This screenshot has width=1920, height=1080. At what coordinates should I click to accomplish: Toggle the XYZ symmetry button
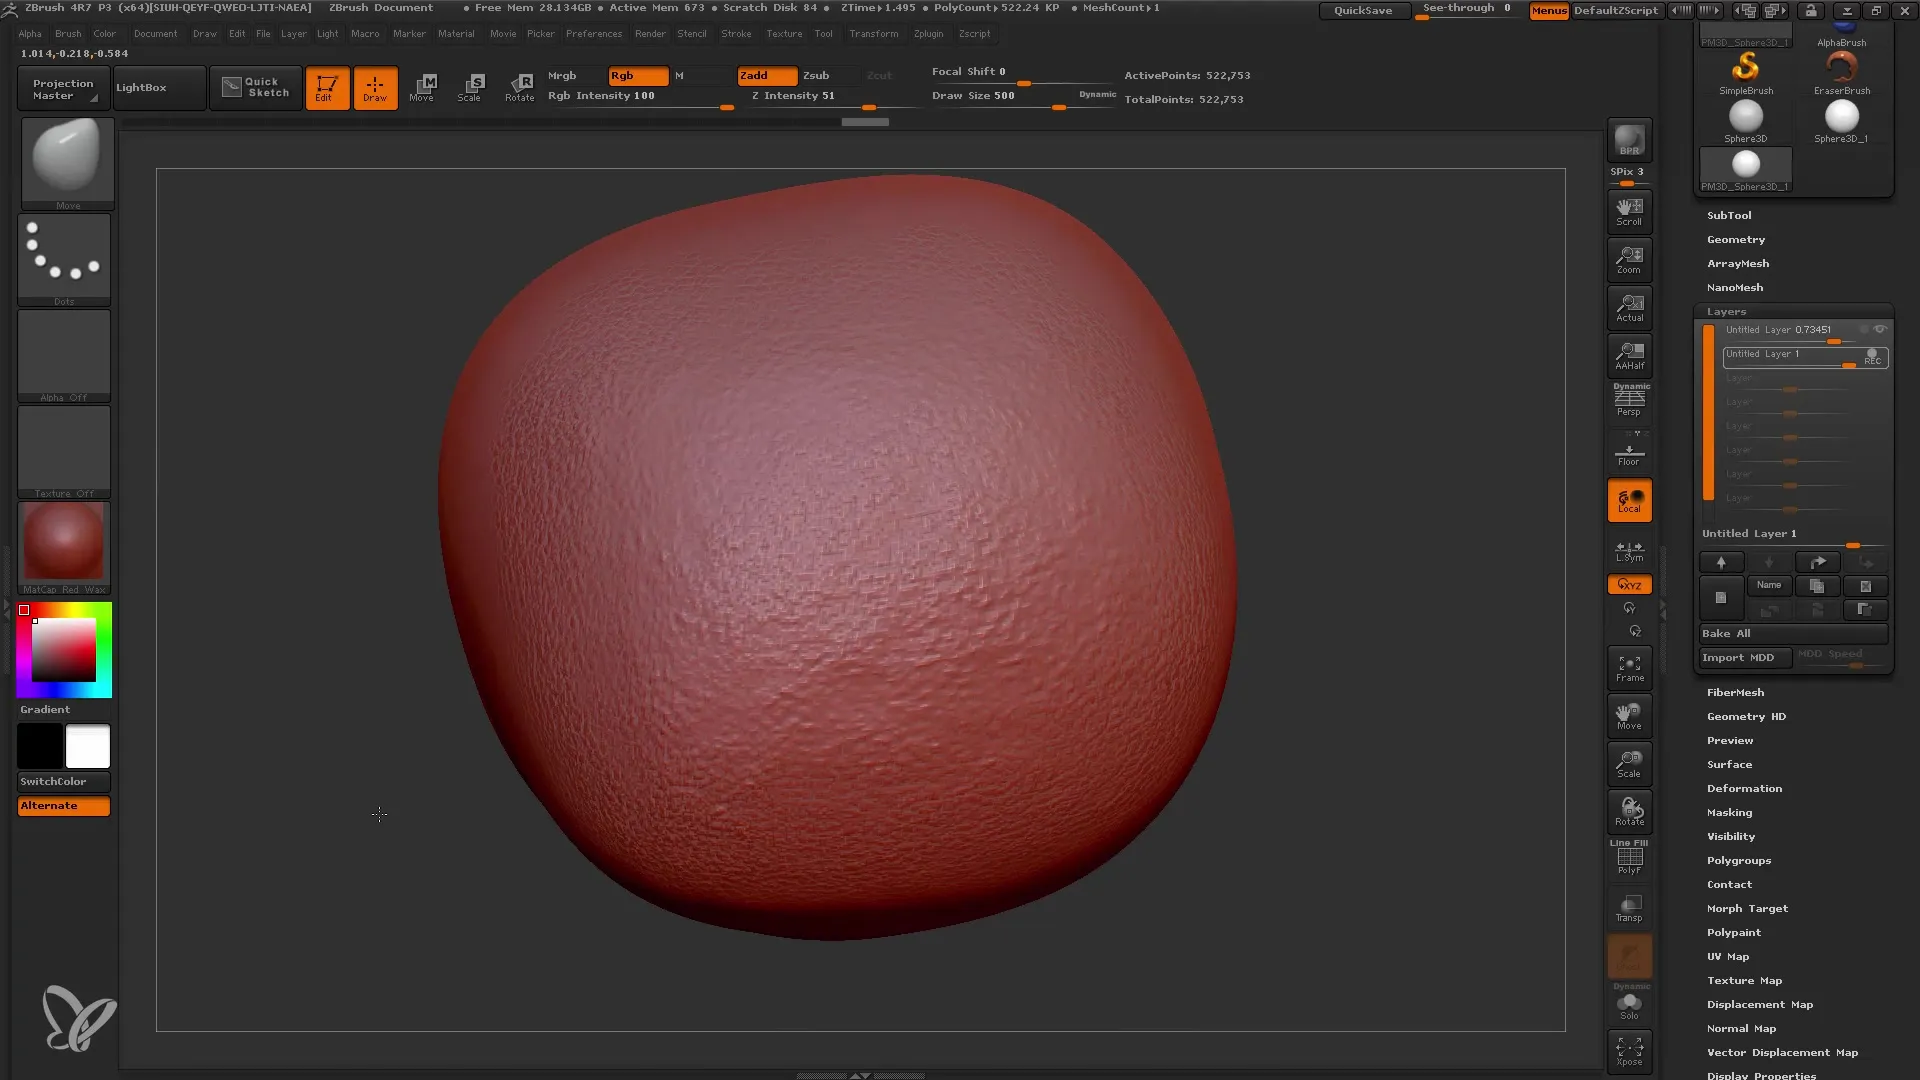pyautogui.click(x=1629, y=584)
